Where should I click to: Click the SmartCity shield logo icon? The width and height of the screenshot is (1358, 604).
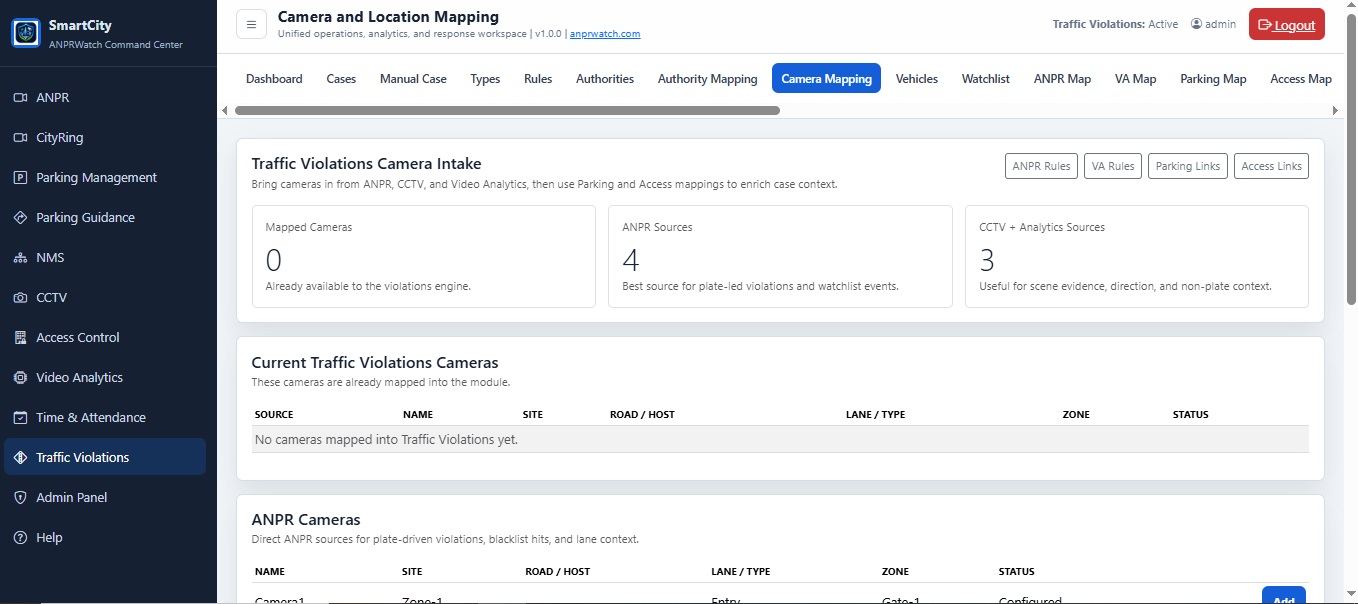pos(26,33)
